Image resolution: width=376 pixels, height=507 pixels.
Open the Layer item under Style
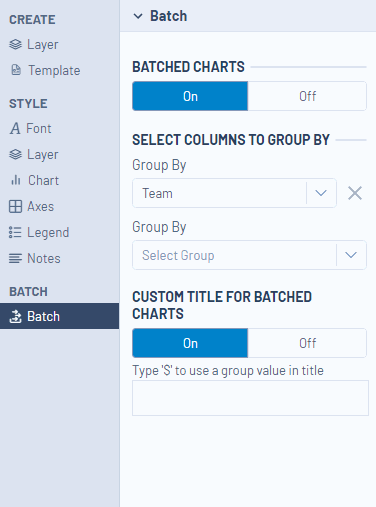34,154
